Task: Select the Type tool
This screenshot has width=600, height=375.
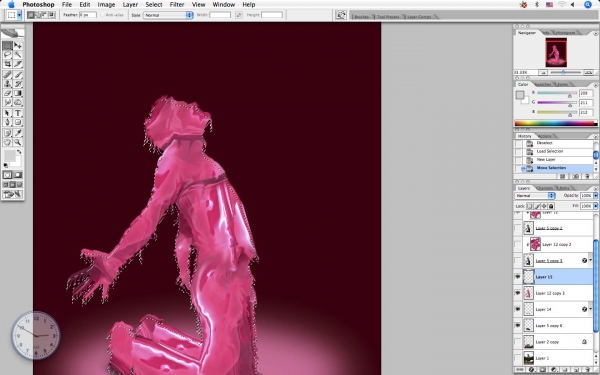Action: tap(18, 113)
